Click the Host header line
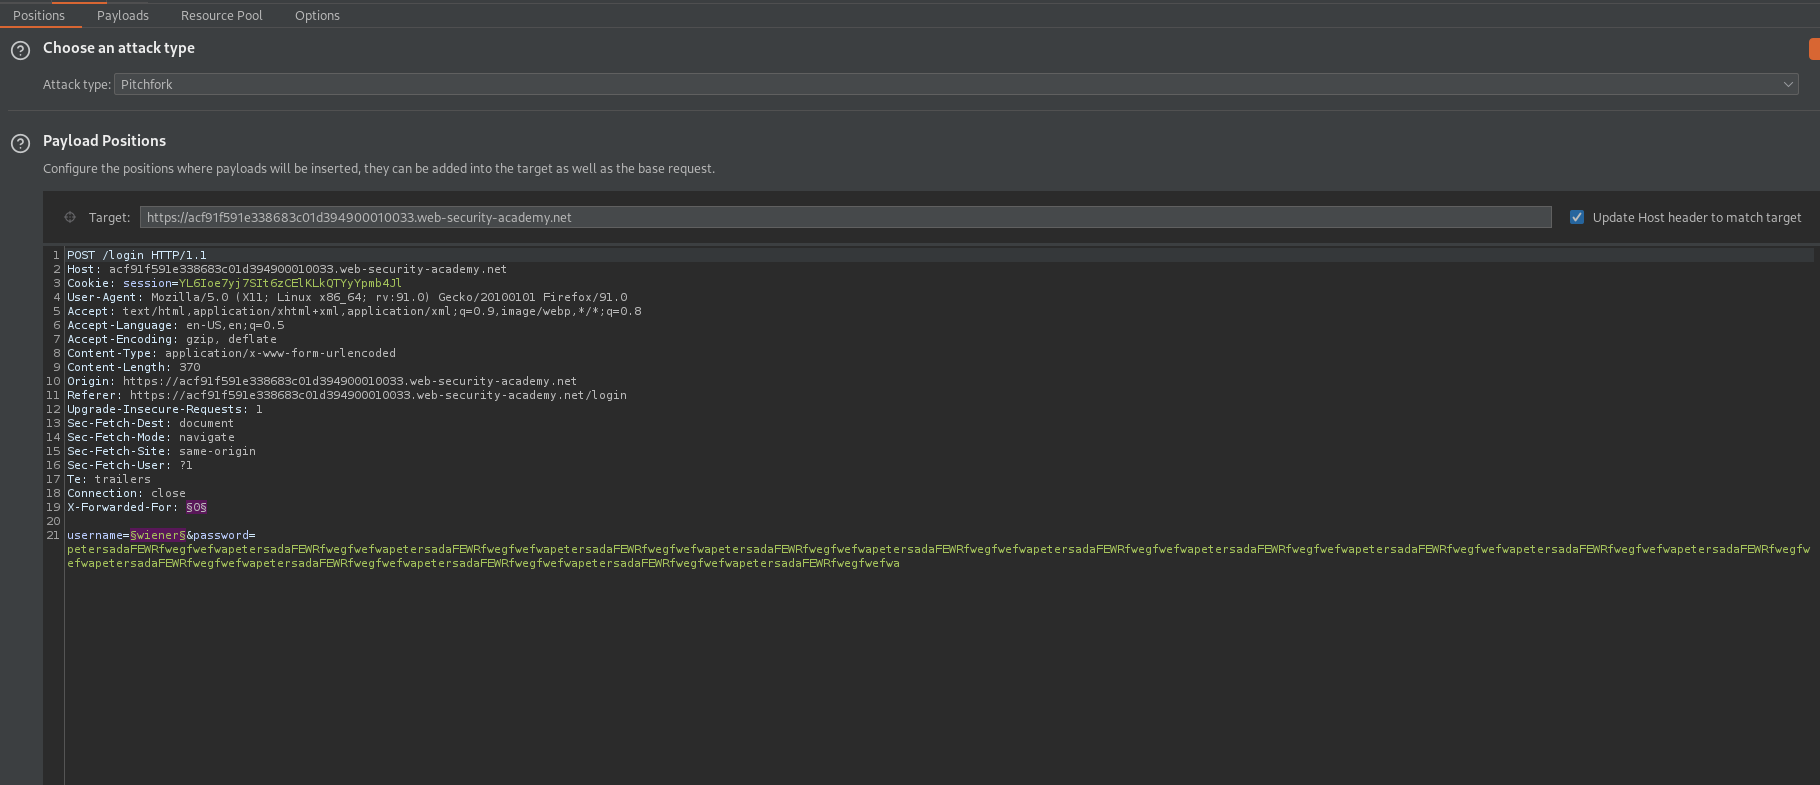Image resolution: width=1820 pixels, height=785 pixels. [287, 269]
